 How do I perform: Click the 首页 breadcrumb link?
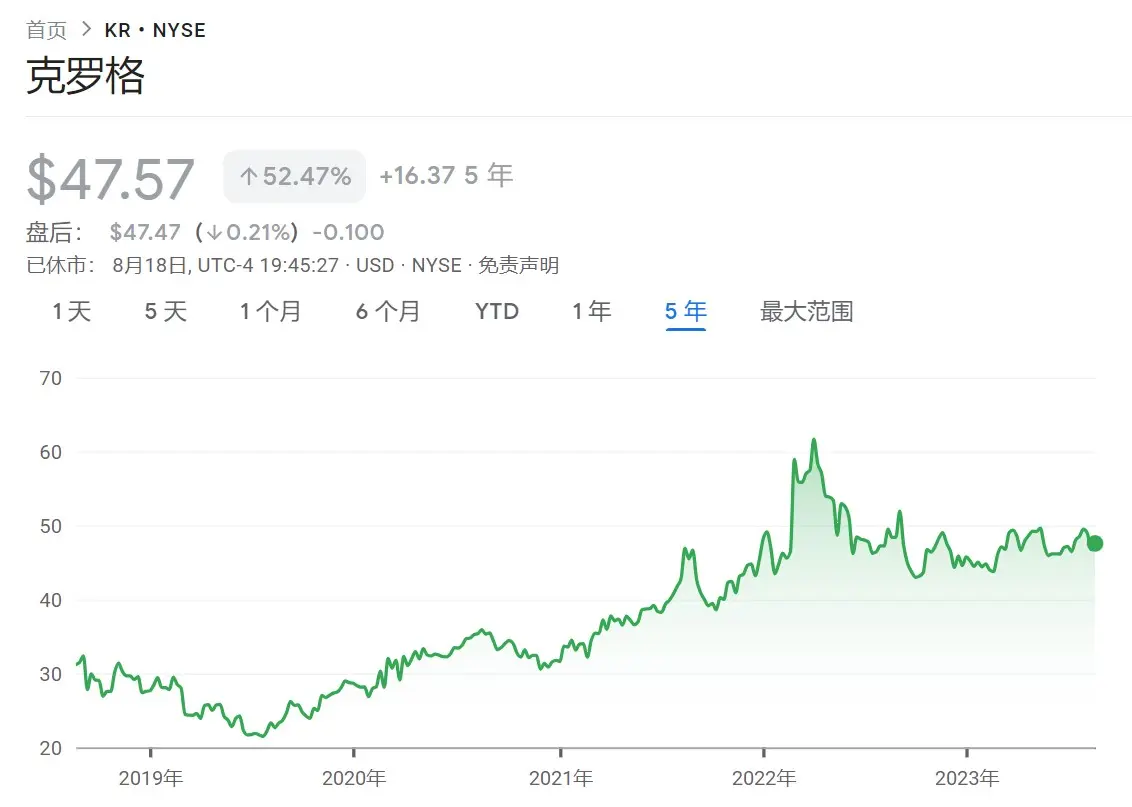[46, 30]
